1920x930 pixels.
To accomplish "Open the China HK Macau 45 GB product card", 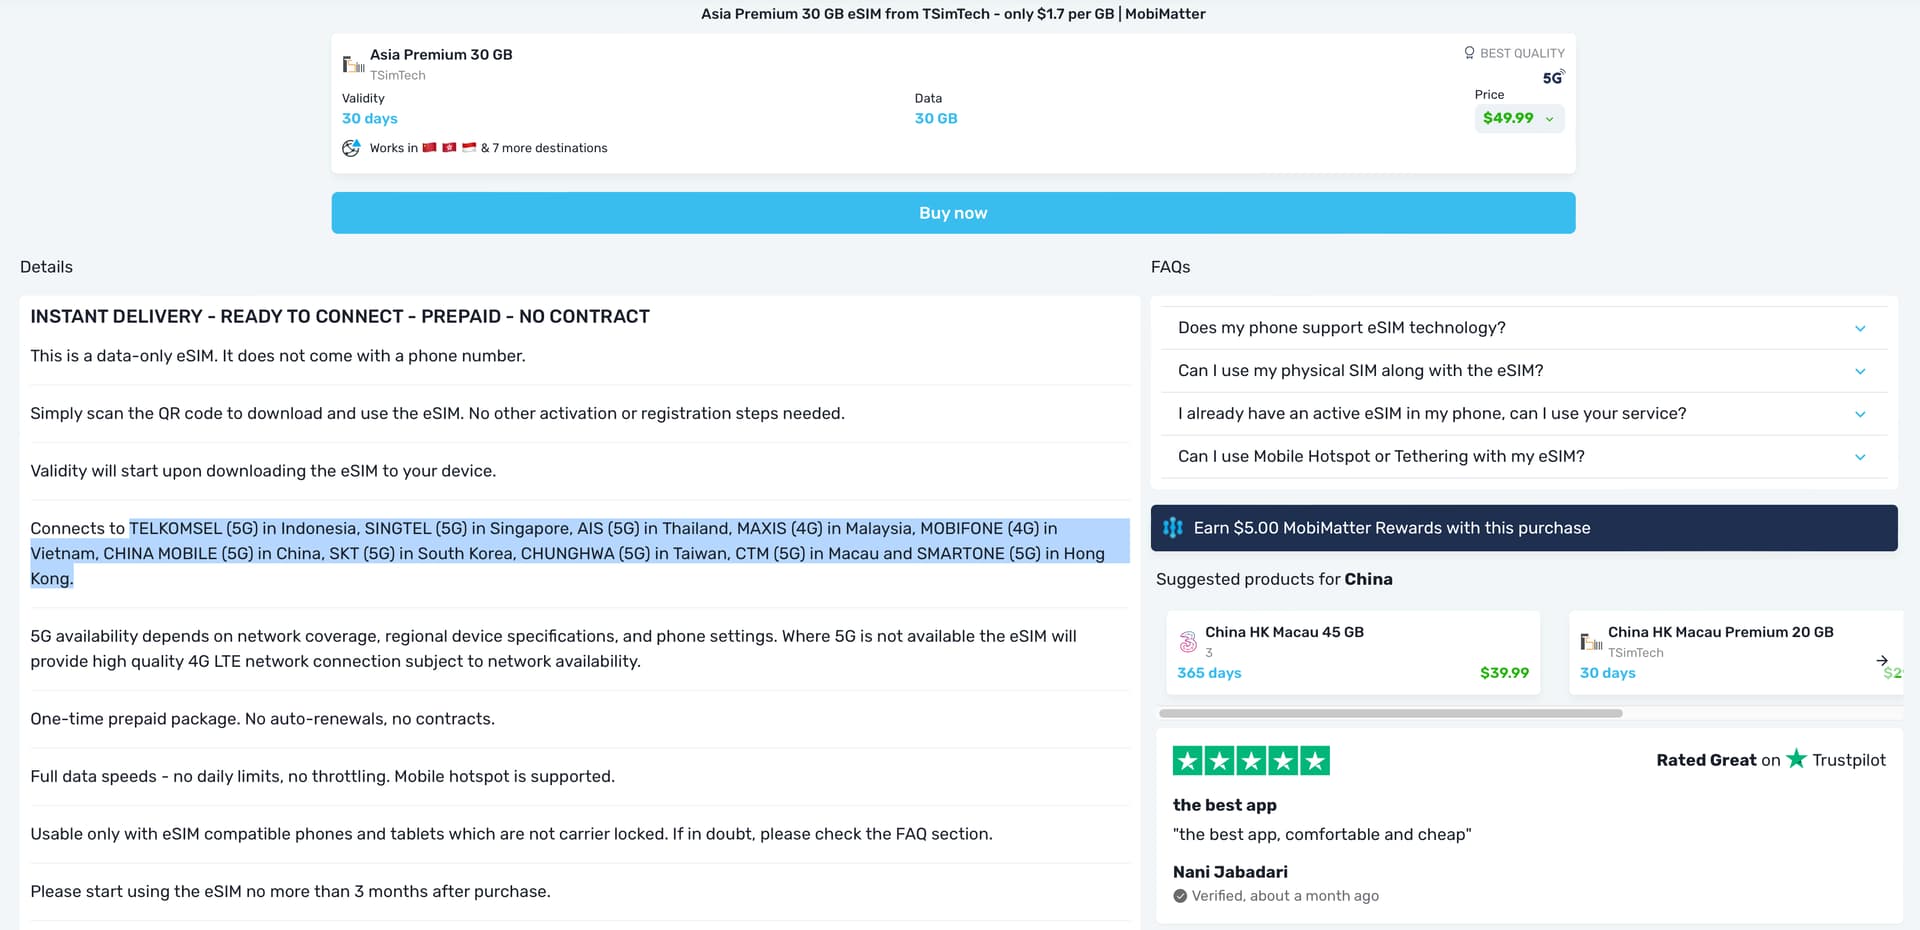I will tap(1352, 653).
